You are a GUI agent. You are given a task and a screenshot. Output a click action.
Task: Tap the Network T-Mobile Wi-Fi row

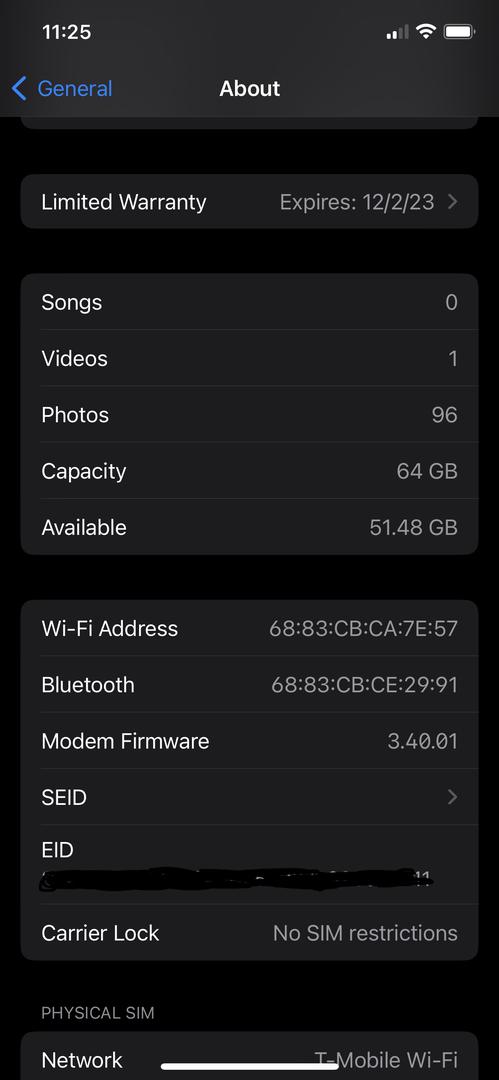coord(250,1056)
